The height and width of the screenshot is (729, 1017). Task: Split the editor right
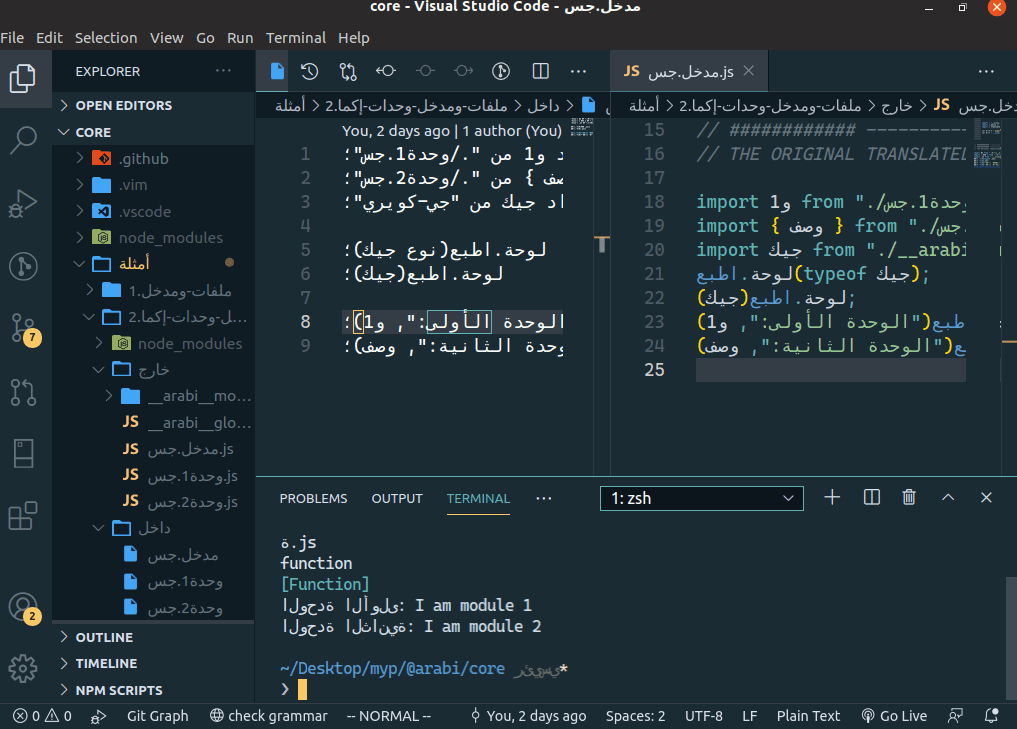(x=540, y=71)
